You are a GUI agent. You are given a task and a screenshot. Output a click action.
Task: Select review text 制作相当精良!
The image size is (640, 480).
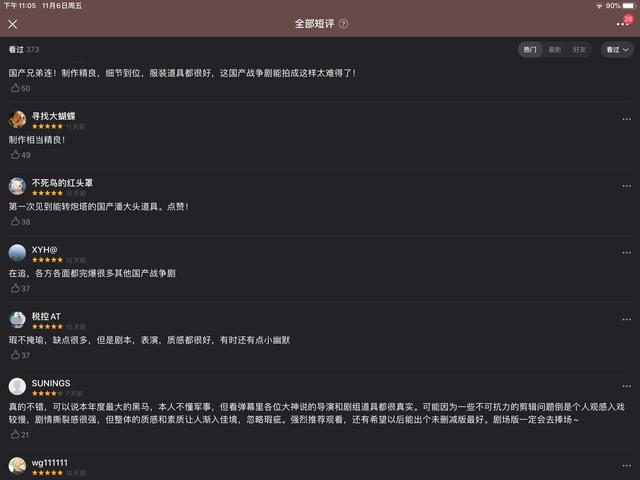[x=37, y=140]
